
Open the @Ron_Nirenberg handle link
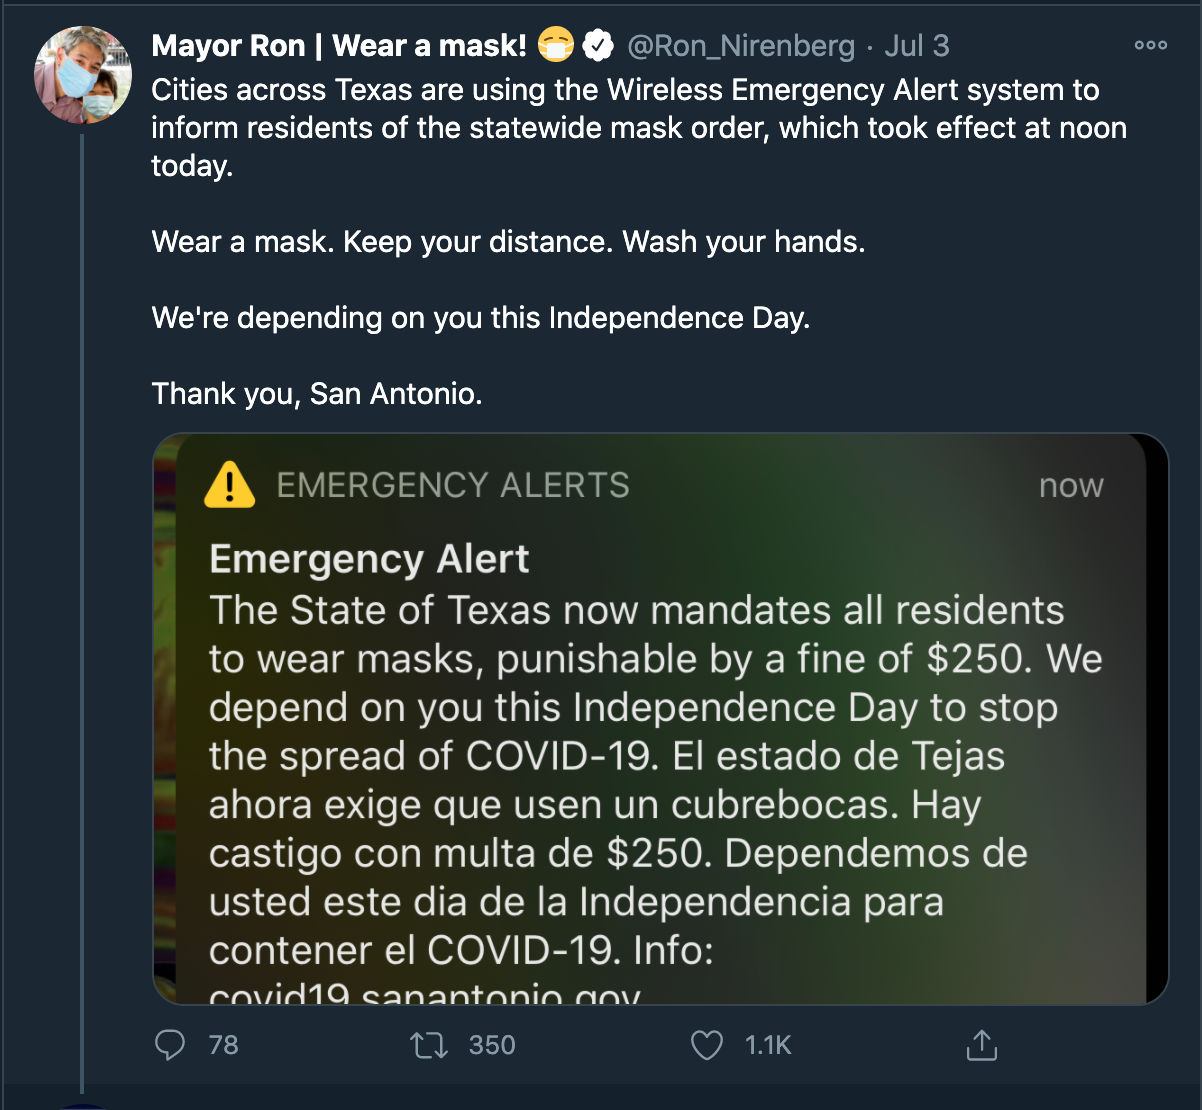pyautogui.click(x=740, y=46)
